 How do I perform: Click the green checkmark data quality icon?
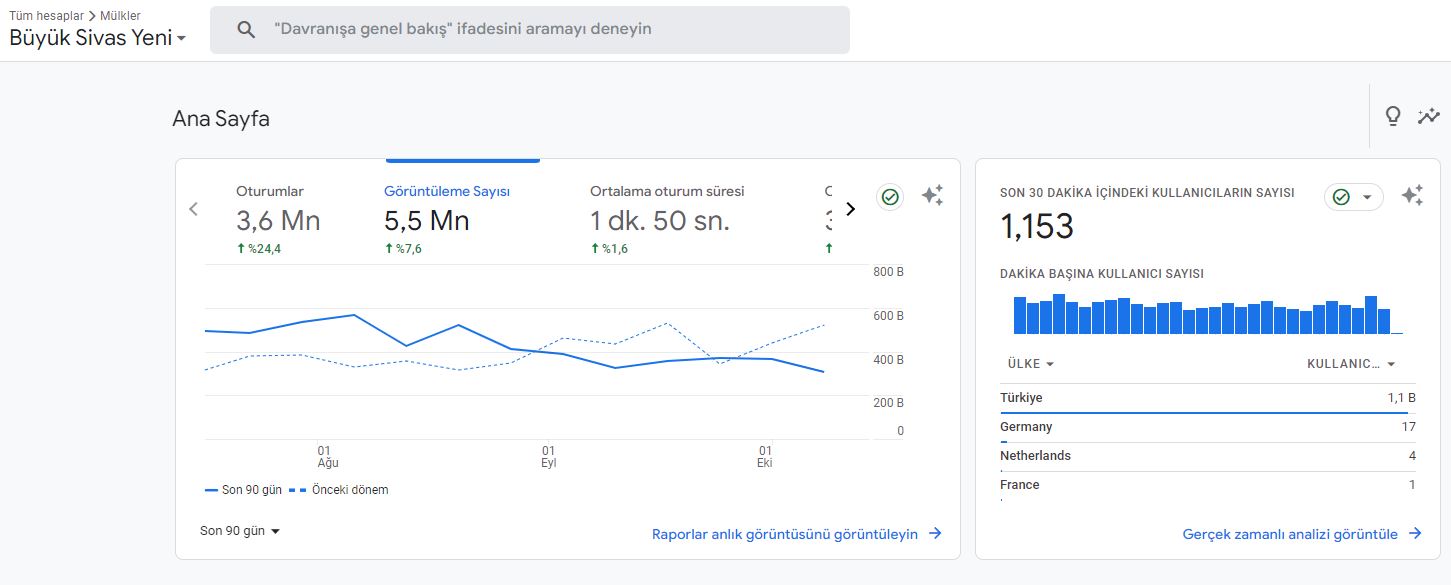click(x=890, y=197)
